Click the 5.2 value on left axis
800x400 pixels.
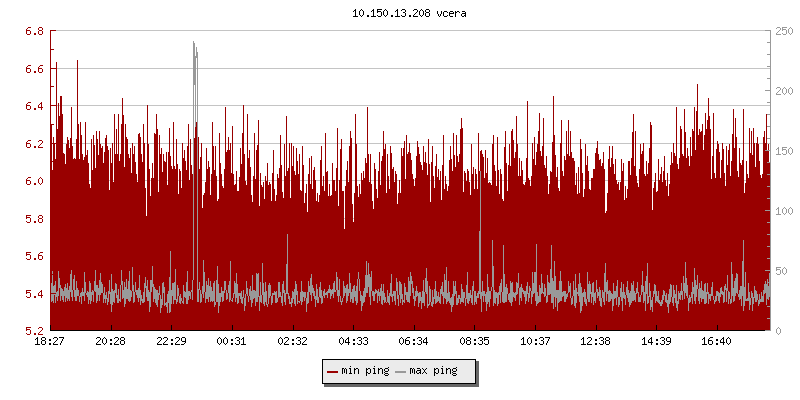pos(33,331)
